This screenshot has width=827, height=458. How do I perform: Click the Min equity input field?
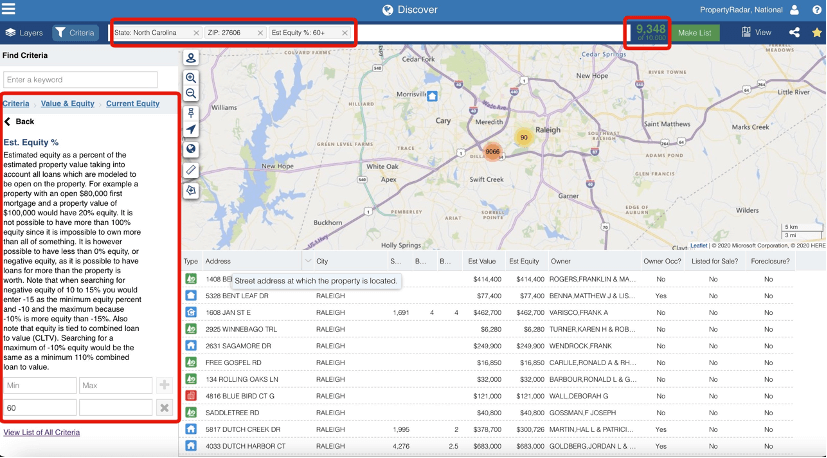[x=40, y=385]
